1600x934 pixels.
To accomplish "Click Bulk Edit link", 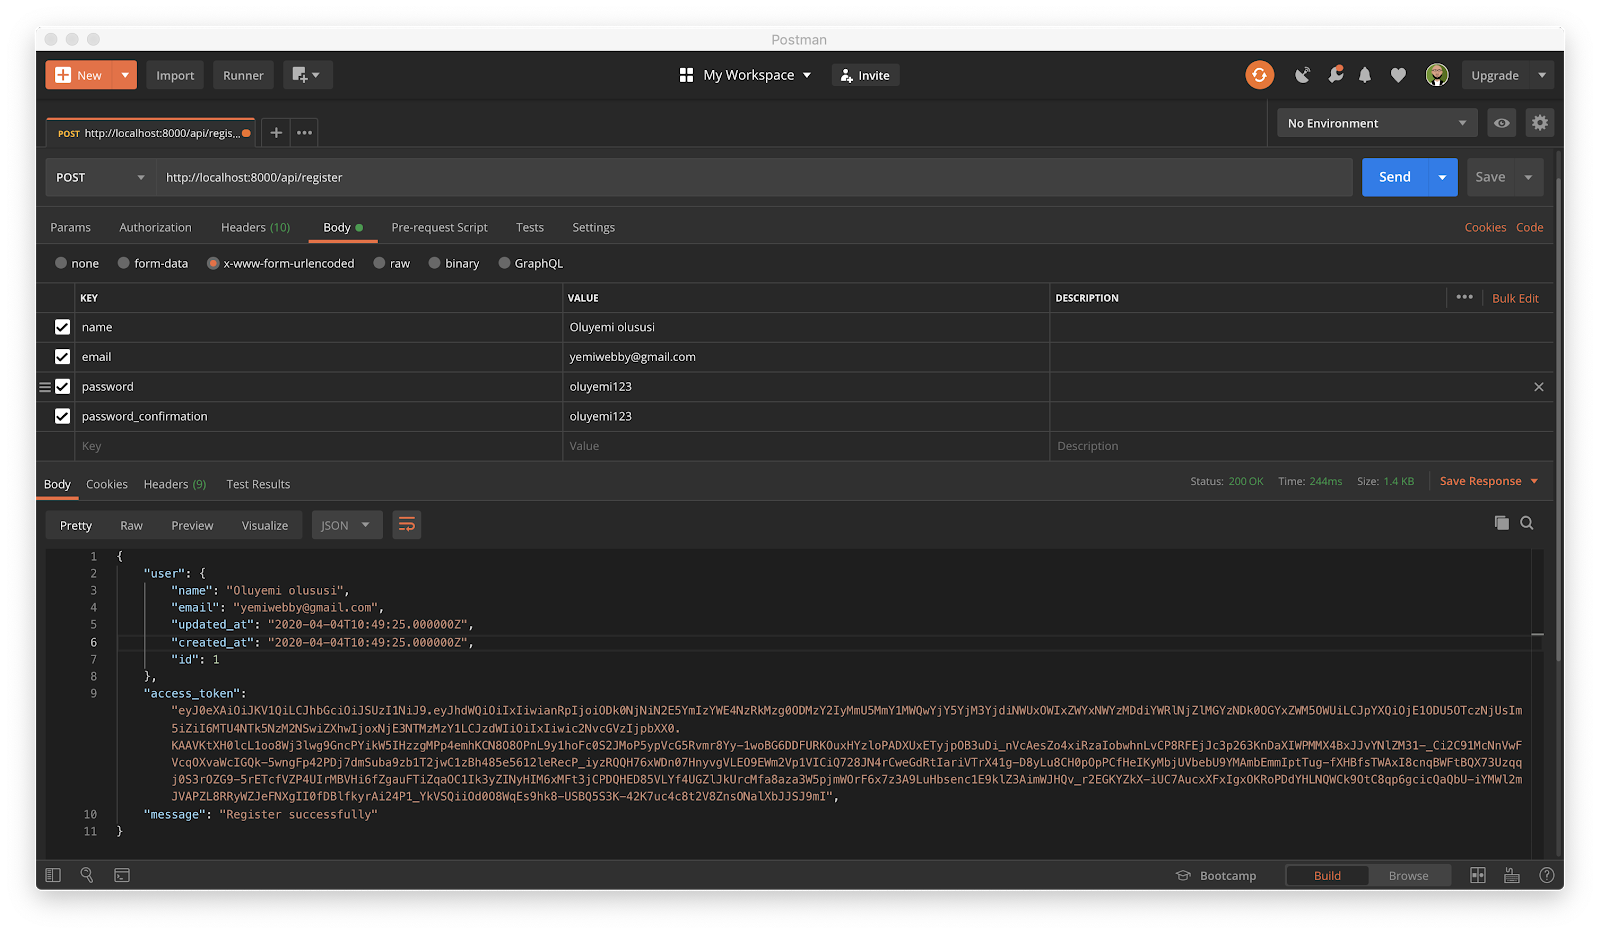I will [x=1515, y=298].
